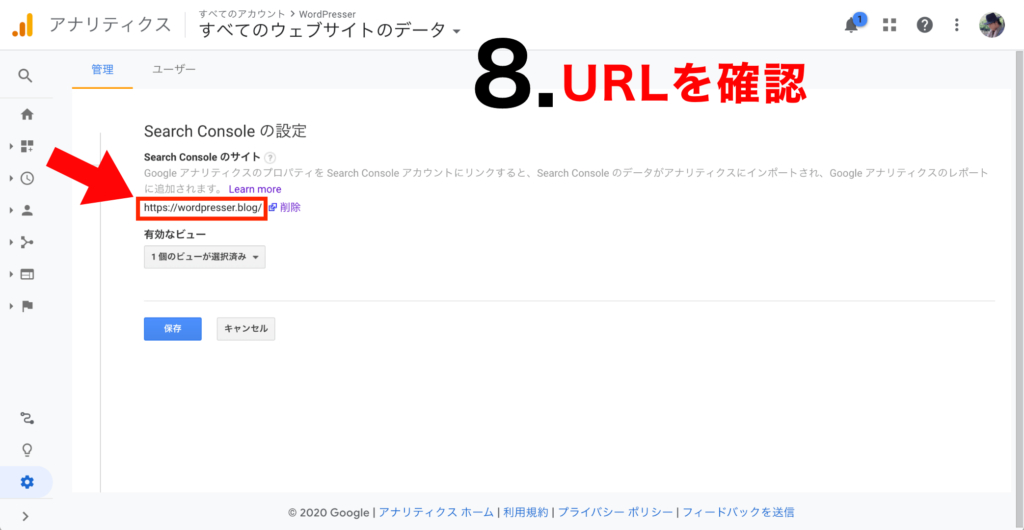This screenshot has width=1024, height=530.
Task: Open the Audience person icon
Action: pyautogui.click(x=27, y=210)
